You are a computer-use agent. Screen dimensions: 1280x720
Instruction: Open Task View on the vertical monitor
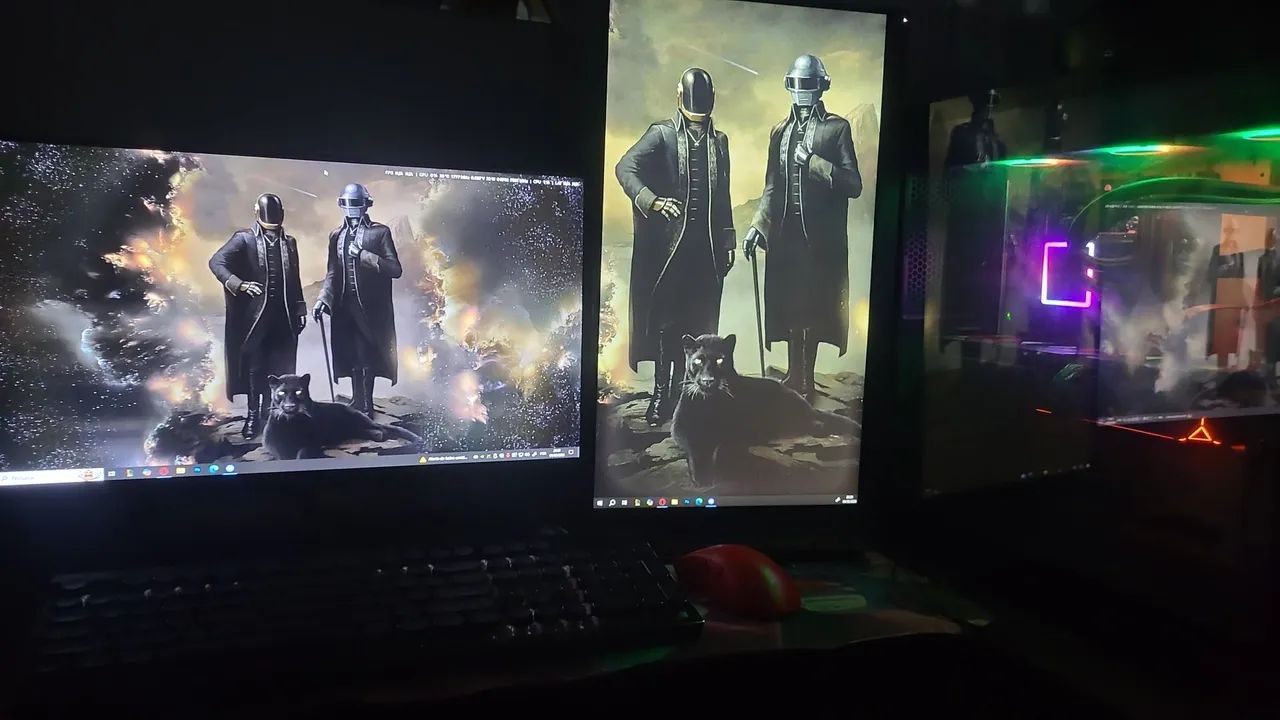click(624, 503)
